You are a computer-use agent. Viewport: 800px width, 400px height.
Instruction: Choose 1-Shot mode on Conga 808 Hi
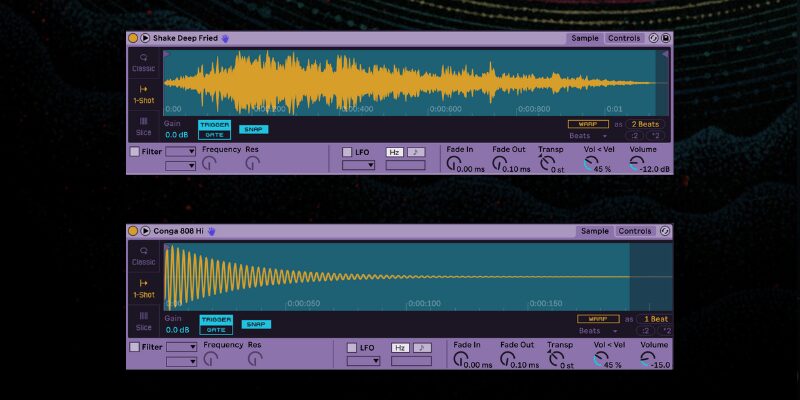[x=144, y=289]
